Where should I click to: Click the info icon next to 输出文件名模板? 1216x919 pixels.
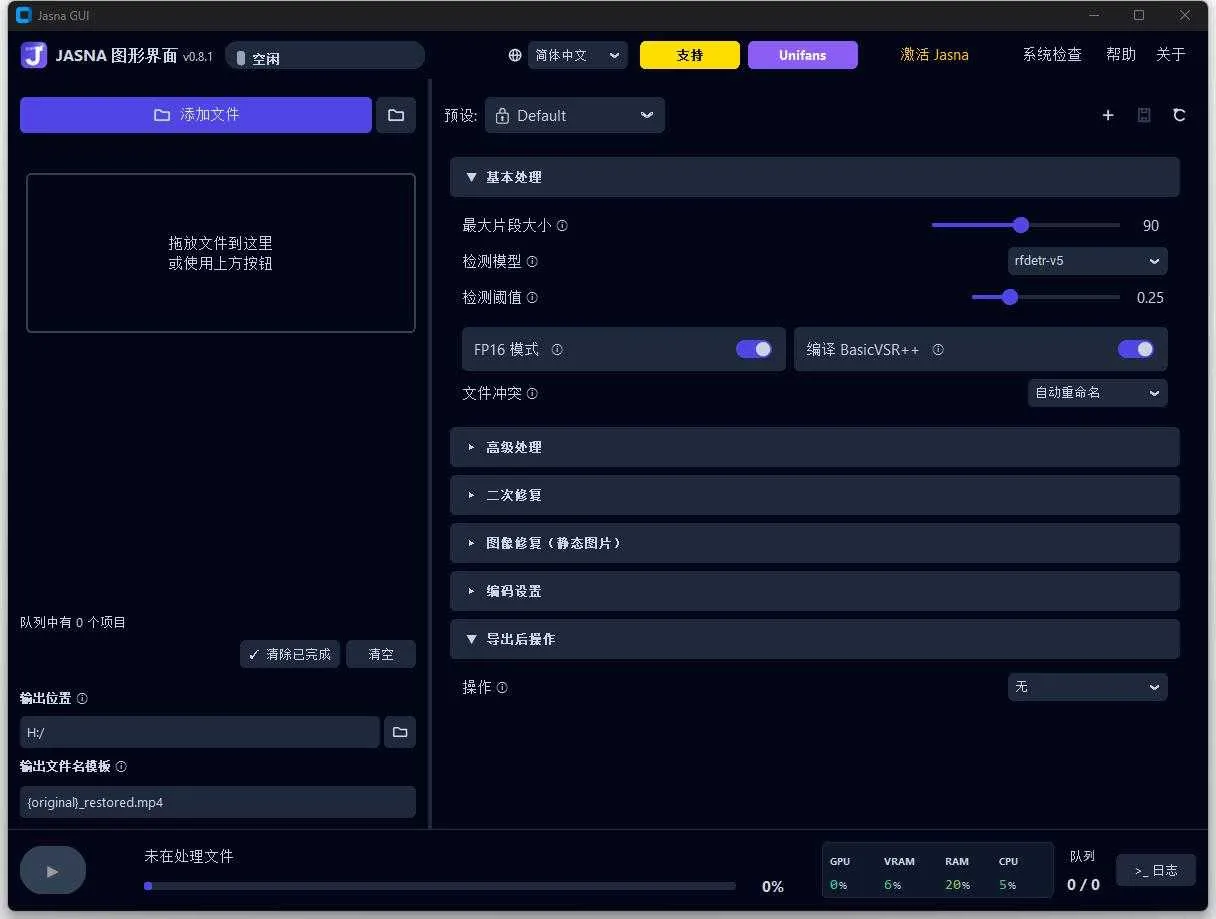pos(121,767)
